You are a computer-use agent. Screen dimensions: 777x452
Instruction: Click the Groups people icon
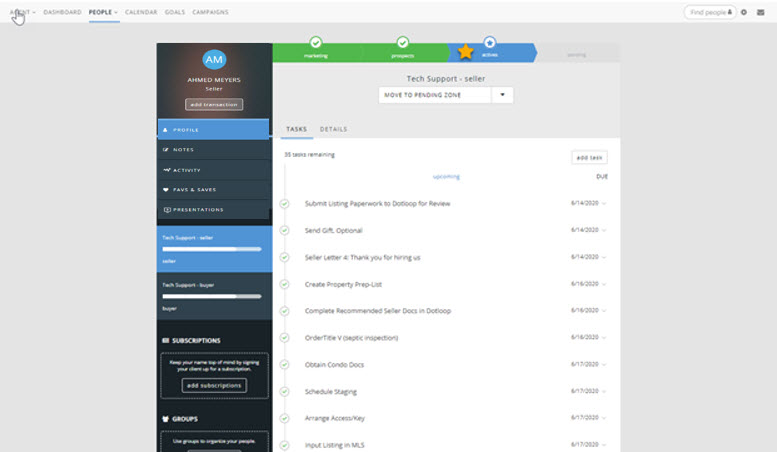pos(166,419)
